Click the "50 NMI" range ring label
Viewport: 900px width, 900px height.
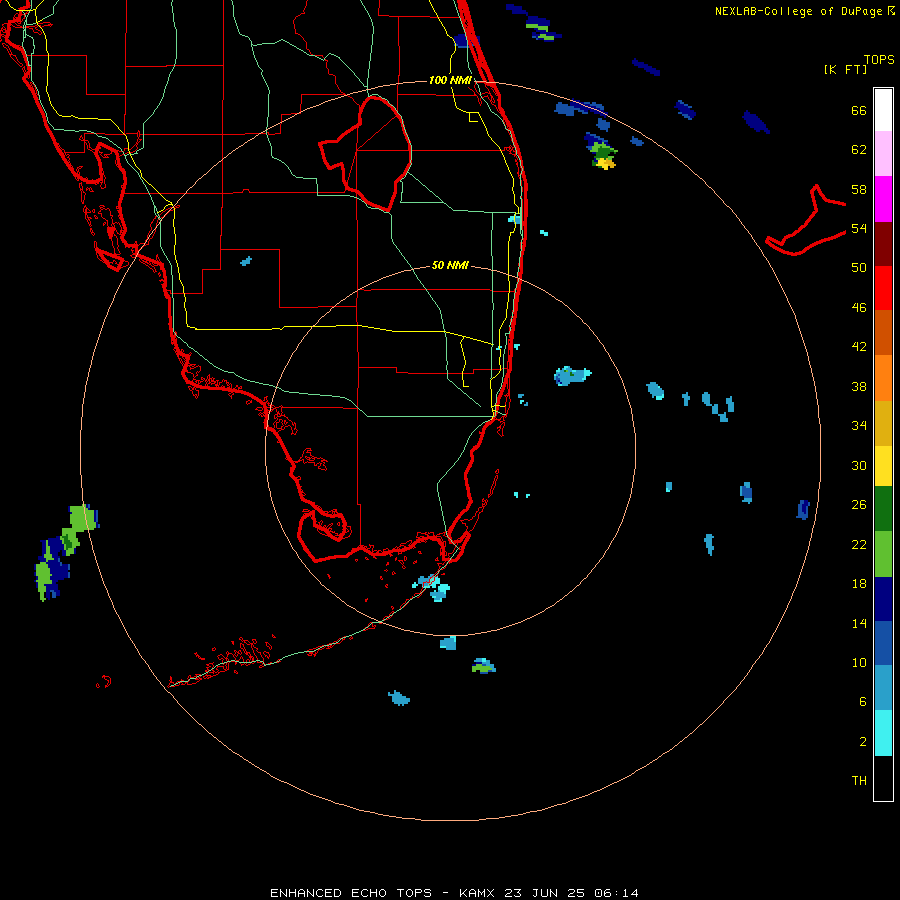click(450, 265)
